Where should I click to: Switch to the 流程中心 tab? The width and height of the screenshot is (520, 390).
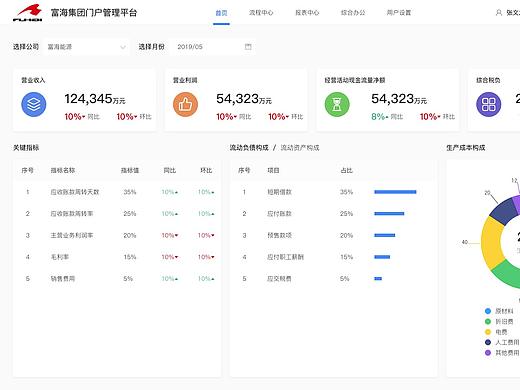(x=261, y=13)
